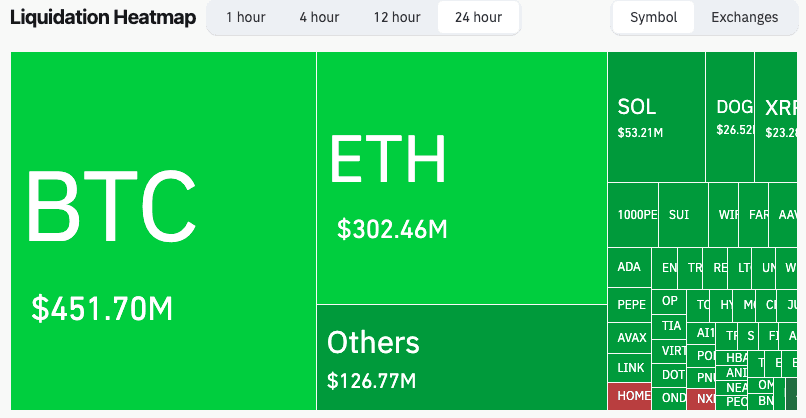
Task: Select the 1 hour timeframe tab
Action: tap(245, 17)
